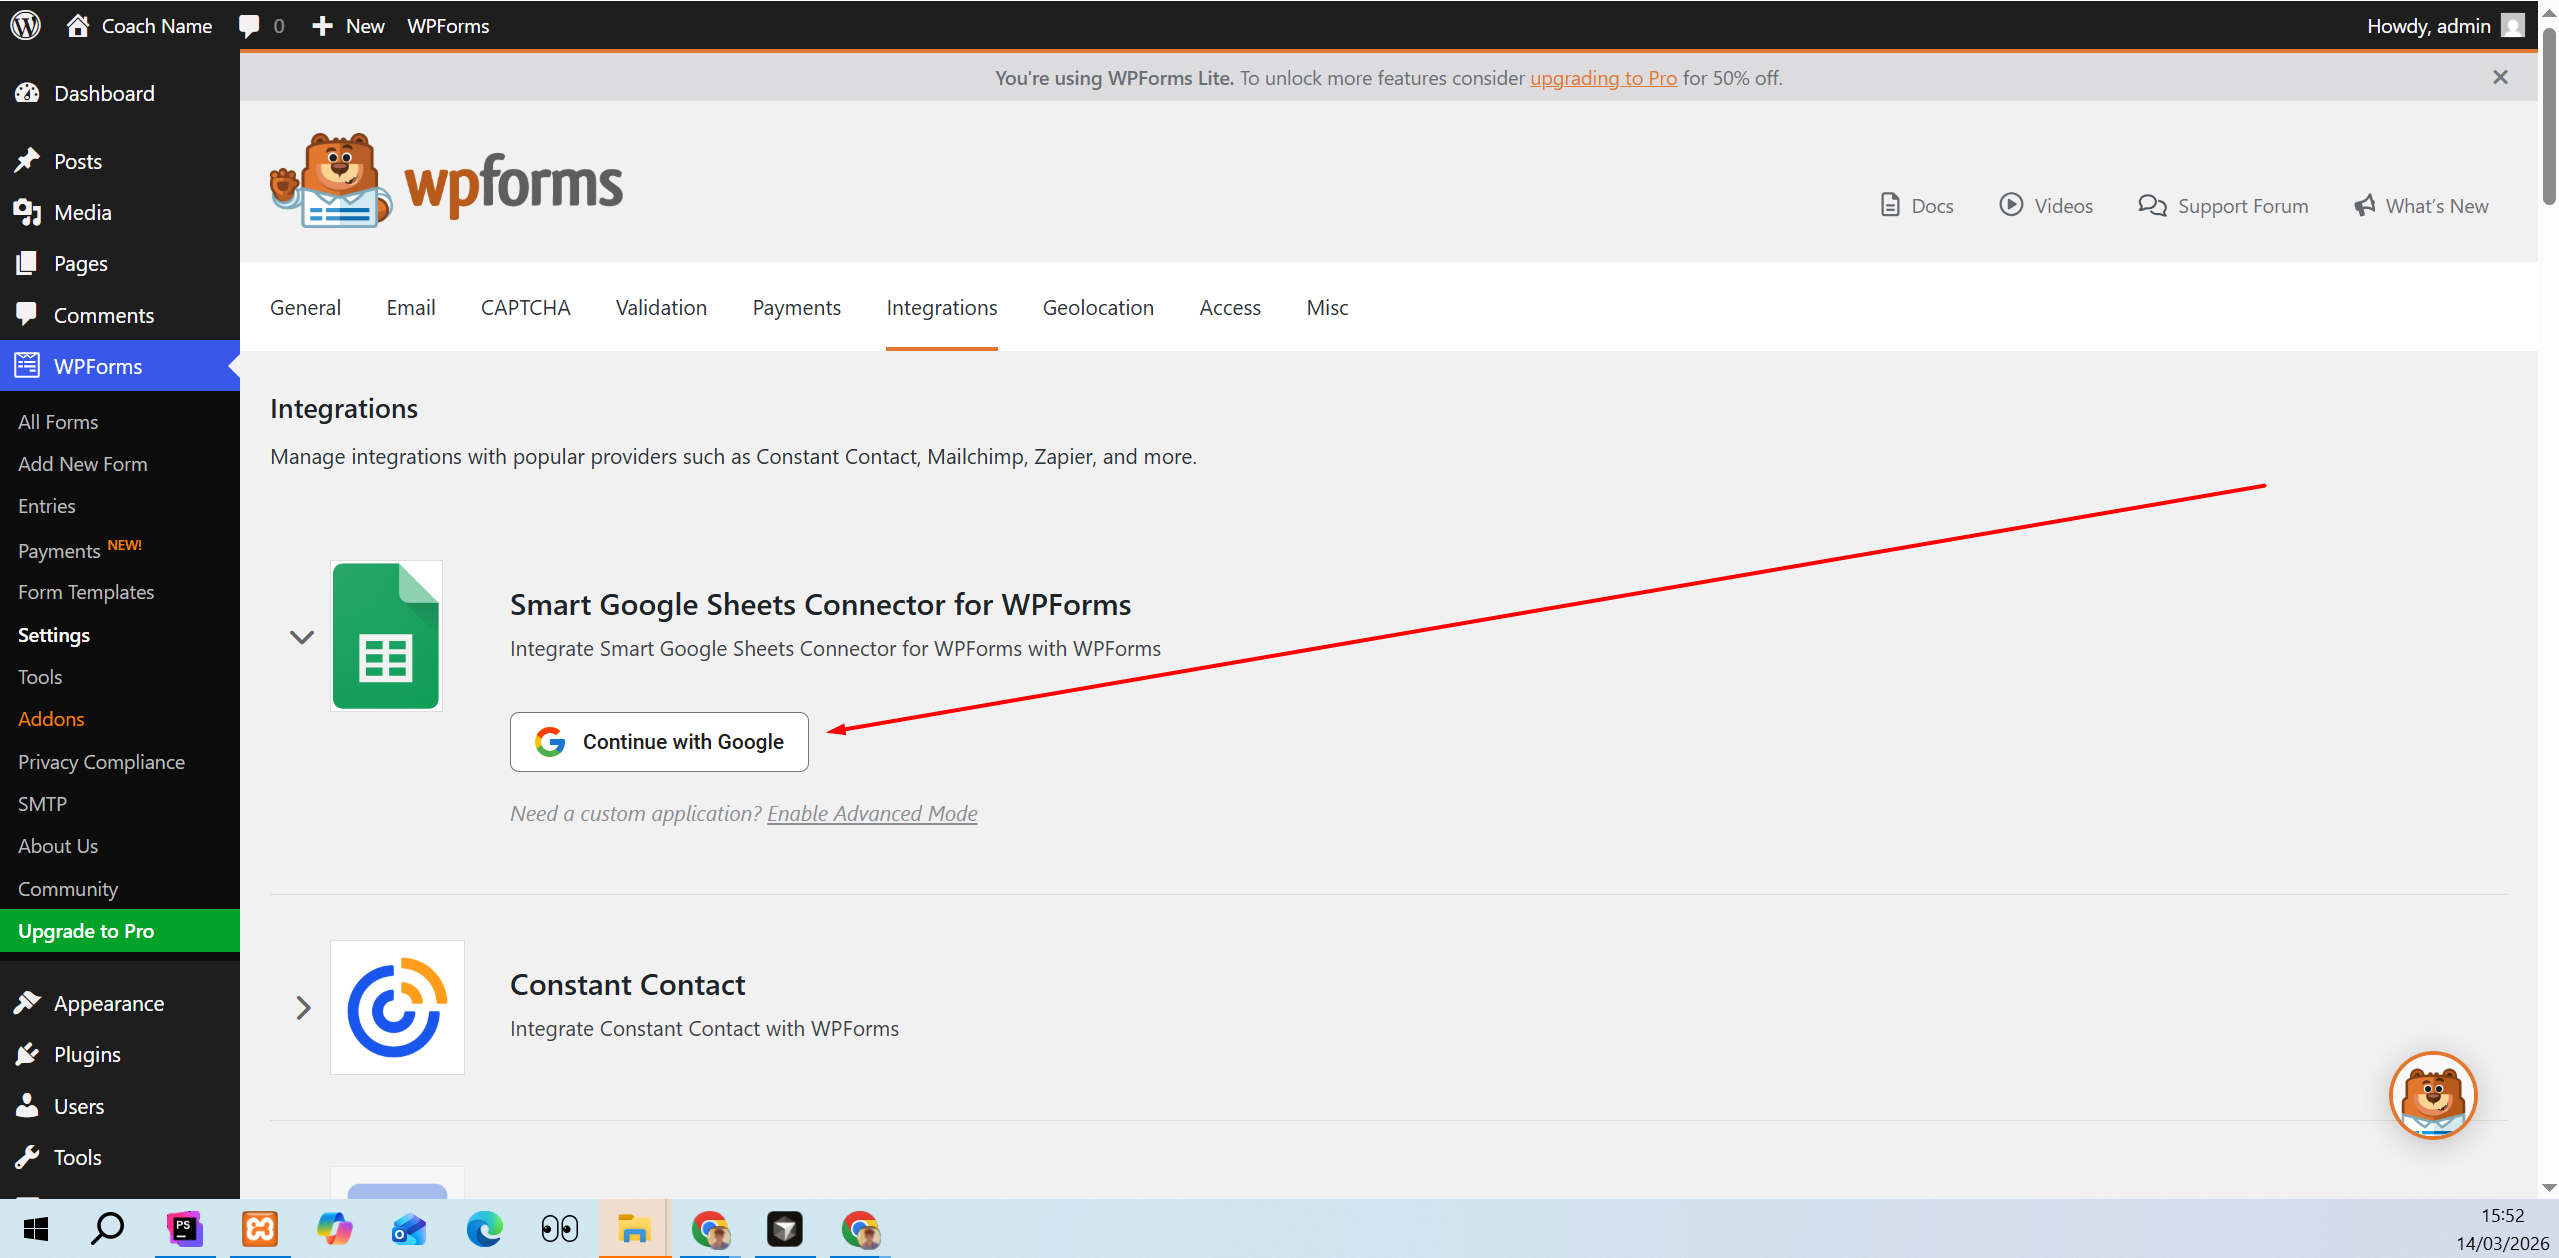Open File Explorer from the taskbar
Screen dimensions: 2559x1258
click(x=634, y=1228)
